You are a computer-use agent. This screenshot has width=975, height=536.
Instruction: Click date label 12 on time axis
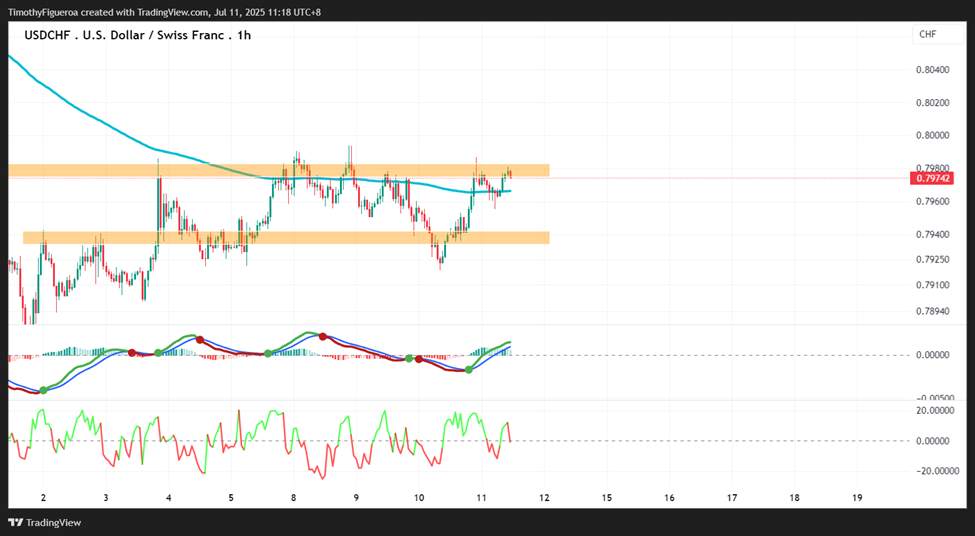tap(544, 498)
